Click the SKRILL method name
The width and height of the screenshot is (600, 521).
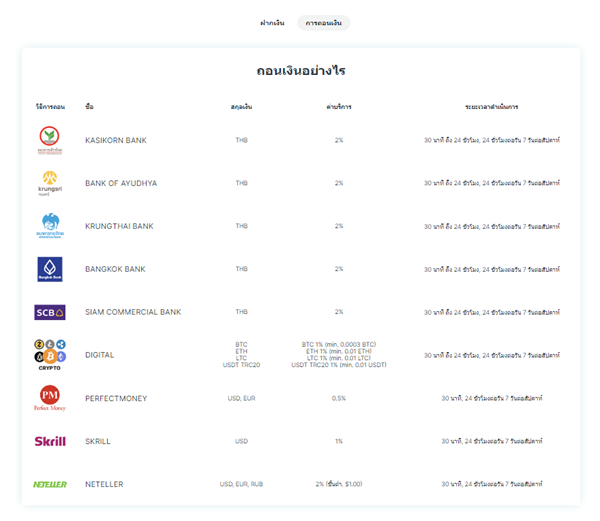100,441
